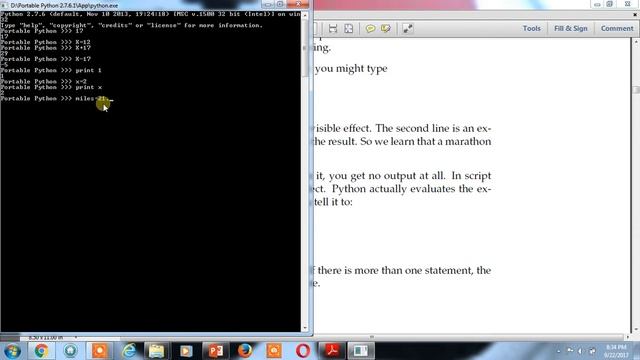This screenshot has height=360, width=640.
Task: Open the Comment pane in Acrobat
Action: click(x=617, y=29)
